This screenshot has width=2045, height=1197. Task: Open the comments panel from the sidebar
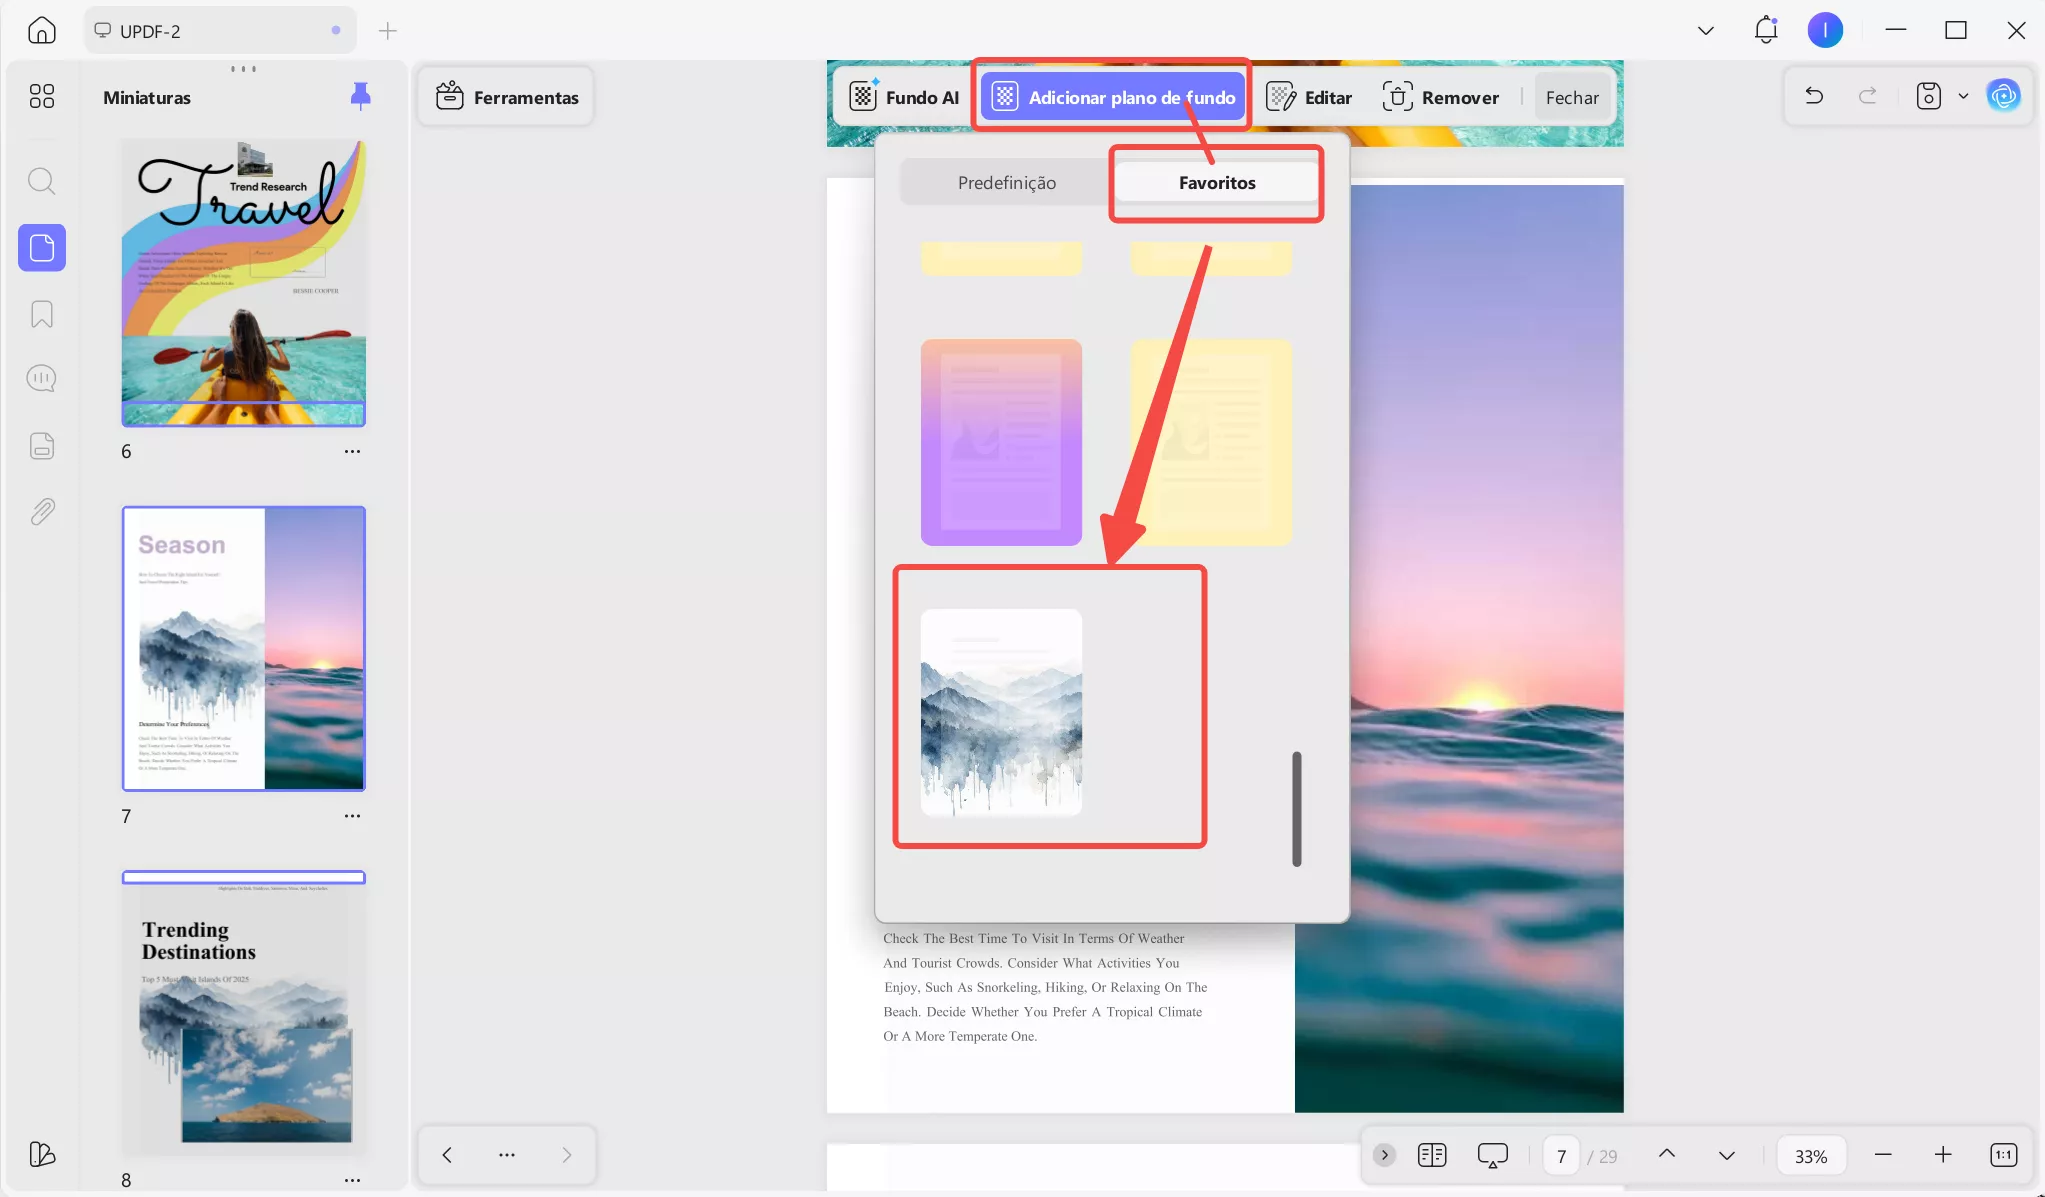pos(41,378)
